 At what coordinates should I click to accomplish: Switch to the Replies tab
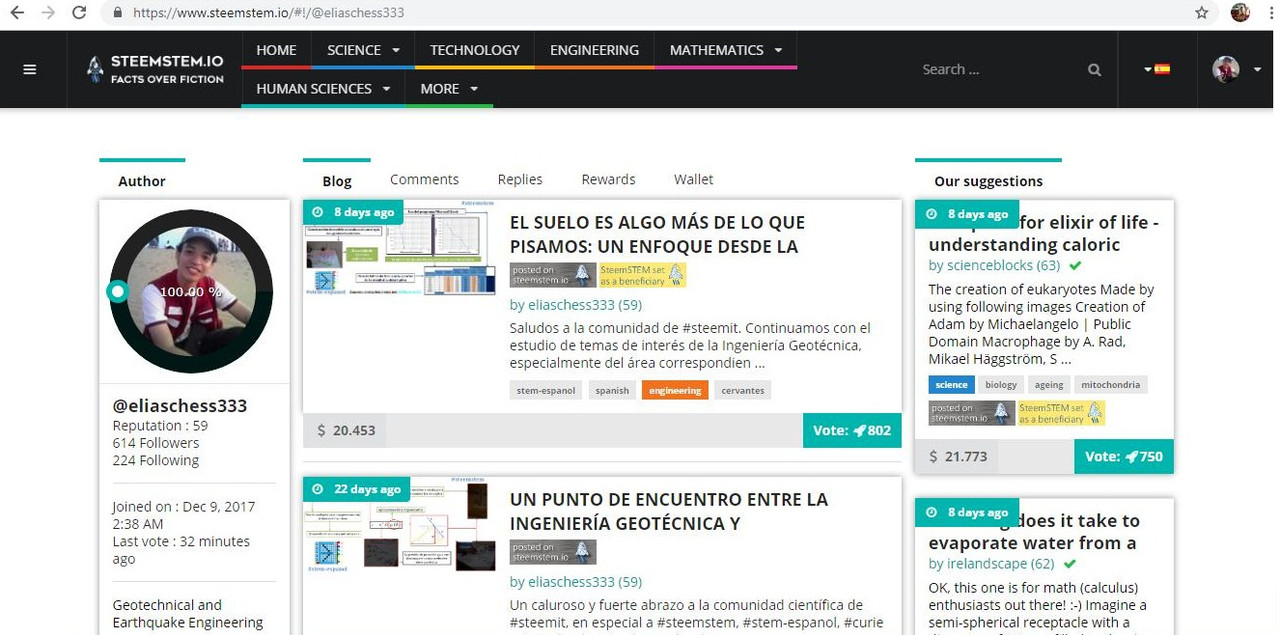(x=520, y=179)
